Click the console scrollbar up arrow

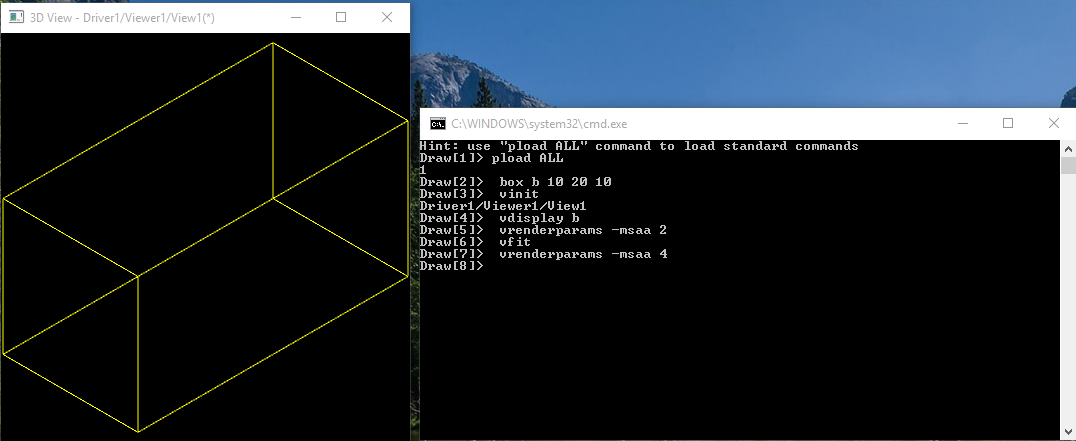1068,147
